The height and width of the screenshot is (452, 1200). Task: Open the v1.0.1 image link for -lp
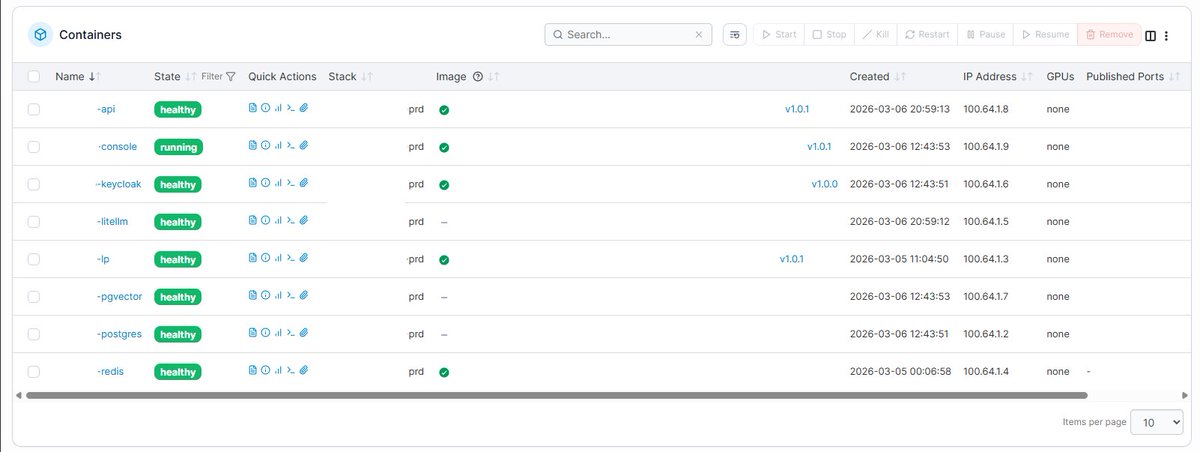pyautogui.click(x=792, y=259)
